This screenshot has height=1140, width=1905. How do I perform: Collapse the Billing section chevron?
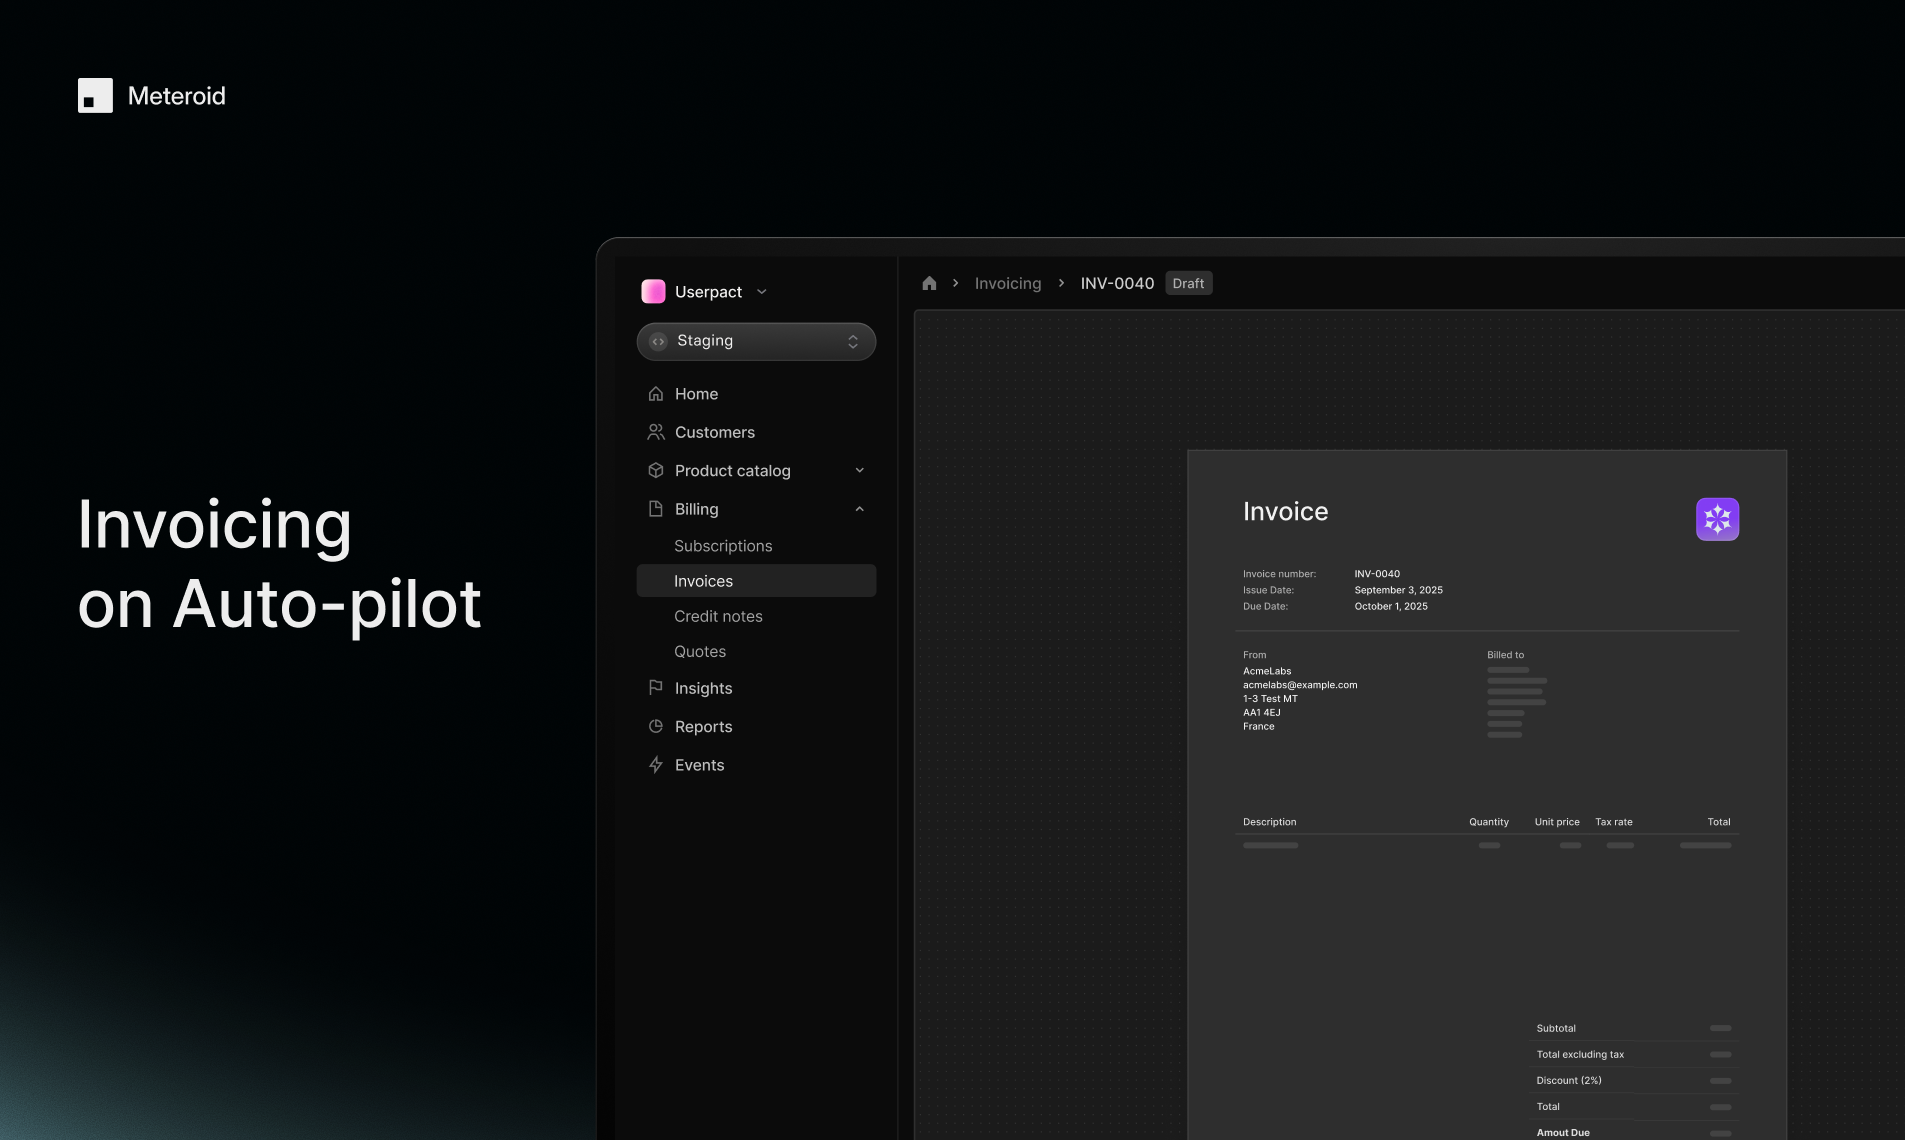pos(860,509)
